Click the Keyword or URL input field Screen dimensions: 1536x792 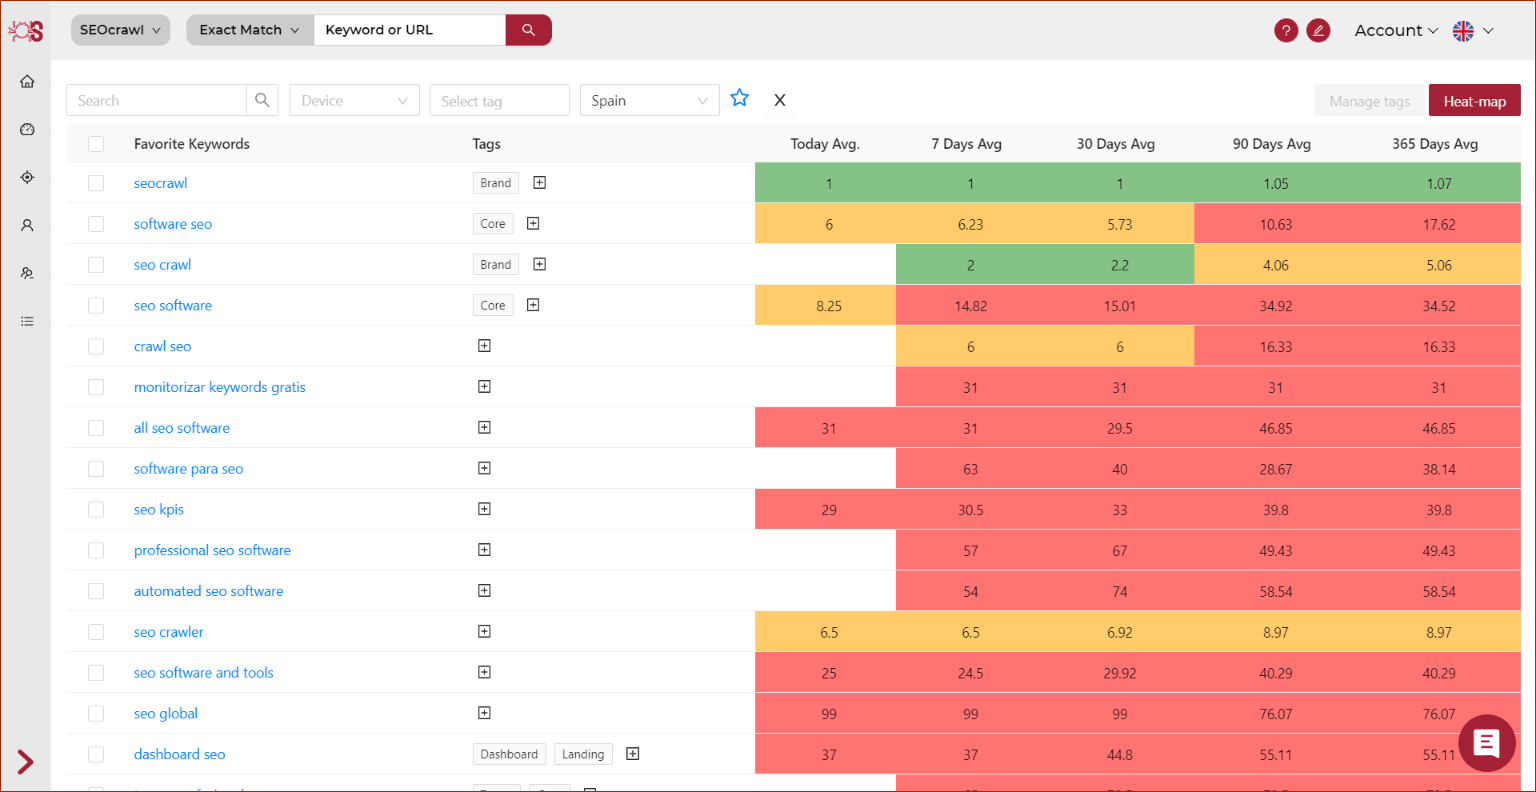tap(409, 30)
